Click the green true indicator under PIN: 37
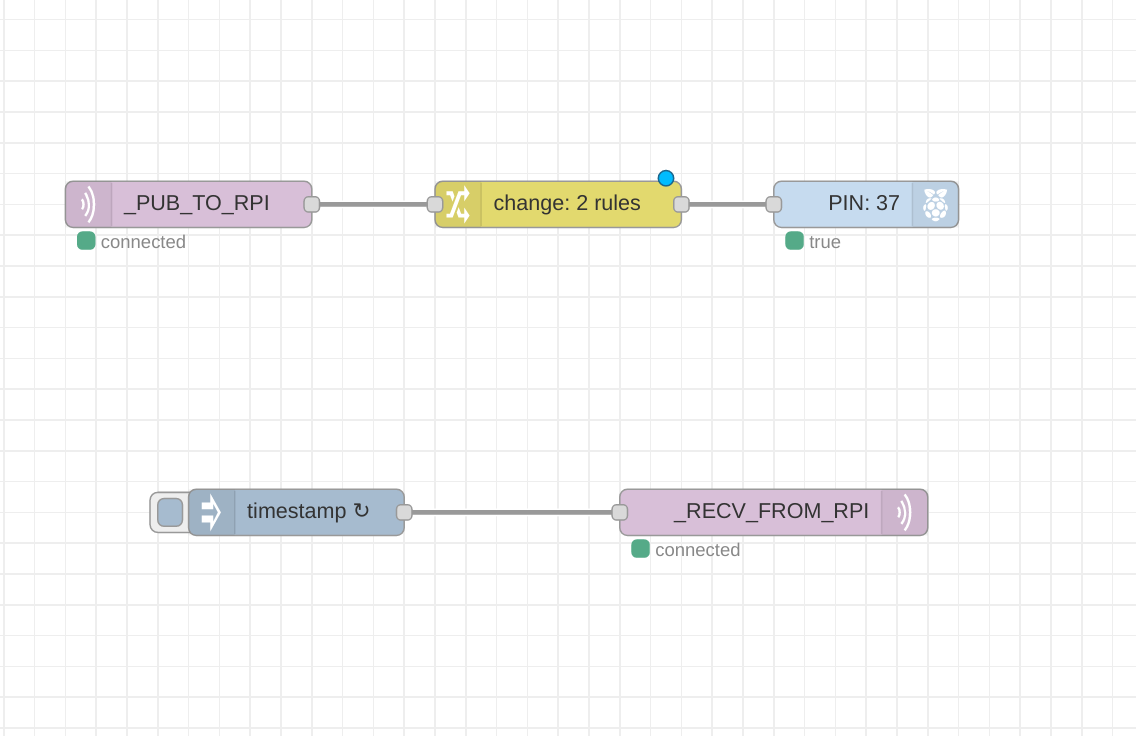This screenshot has height=736, width=1136. [x=795, y=241]
